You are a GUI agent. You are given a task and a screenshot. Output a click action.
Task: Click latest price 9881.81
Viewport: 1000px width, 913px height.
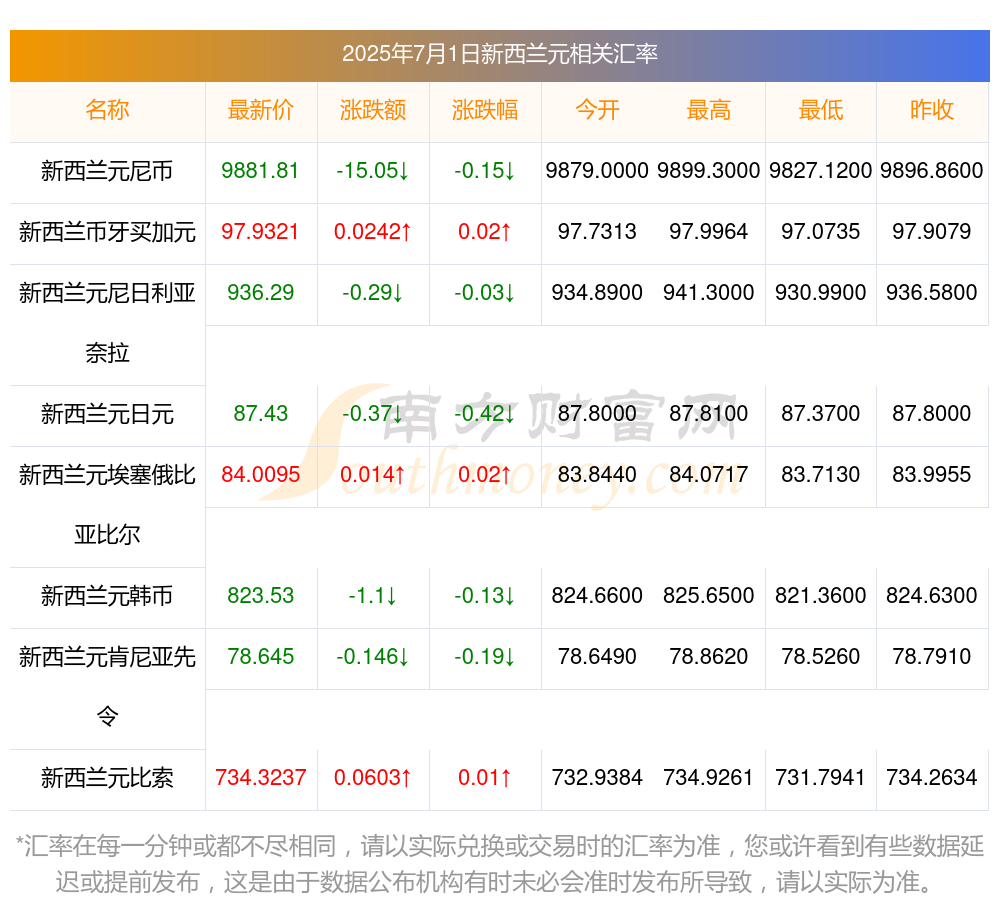point(260,171)
